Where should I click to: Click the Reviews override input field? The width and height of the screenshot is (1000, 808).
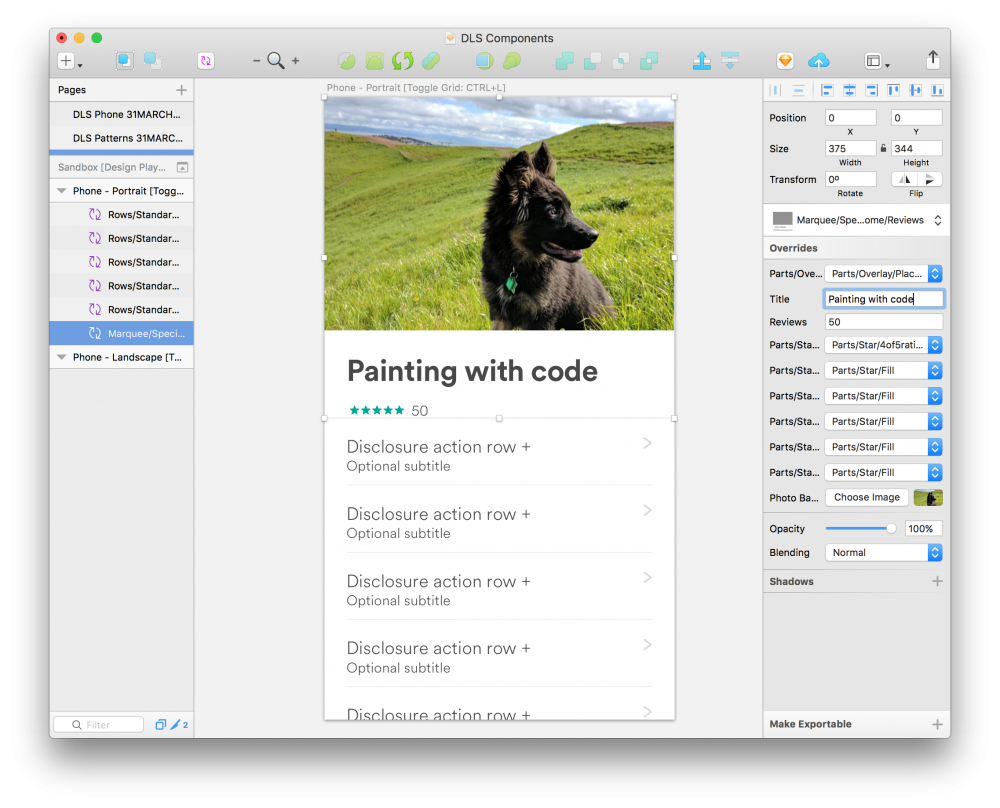pyautogui.click(x=883, y=322)
